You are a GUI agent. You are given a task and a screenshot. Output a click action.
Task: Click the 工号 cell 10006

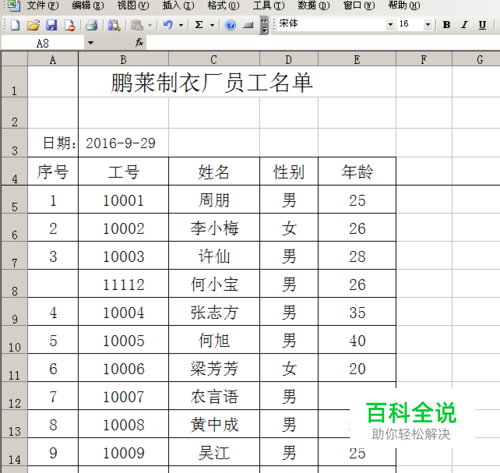(123, 368)
